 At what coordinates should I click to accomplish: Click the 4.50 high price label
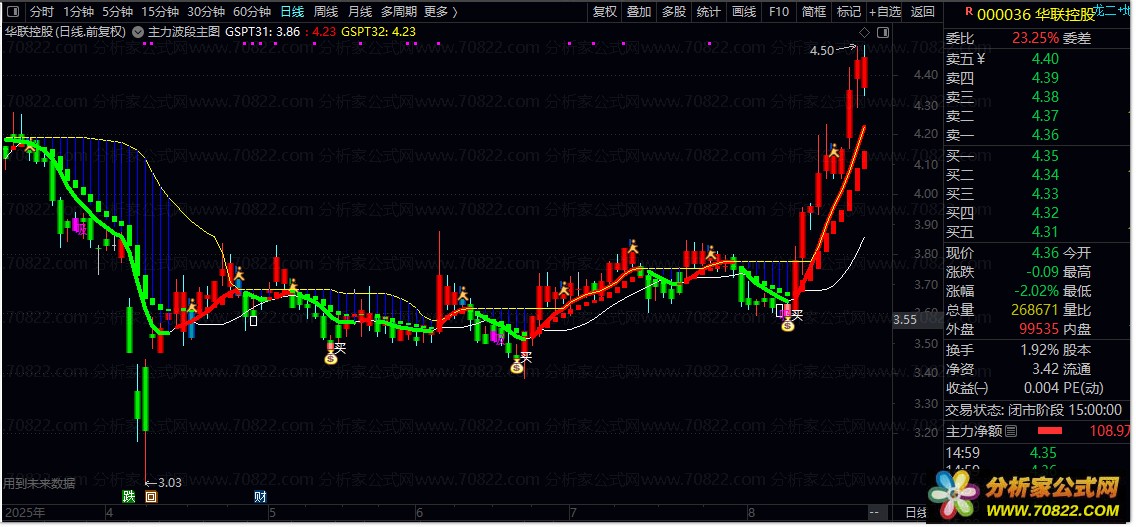coord(822,51)
